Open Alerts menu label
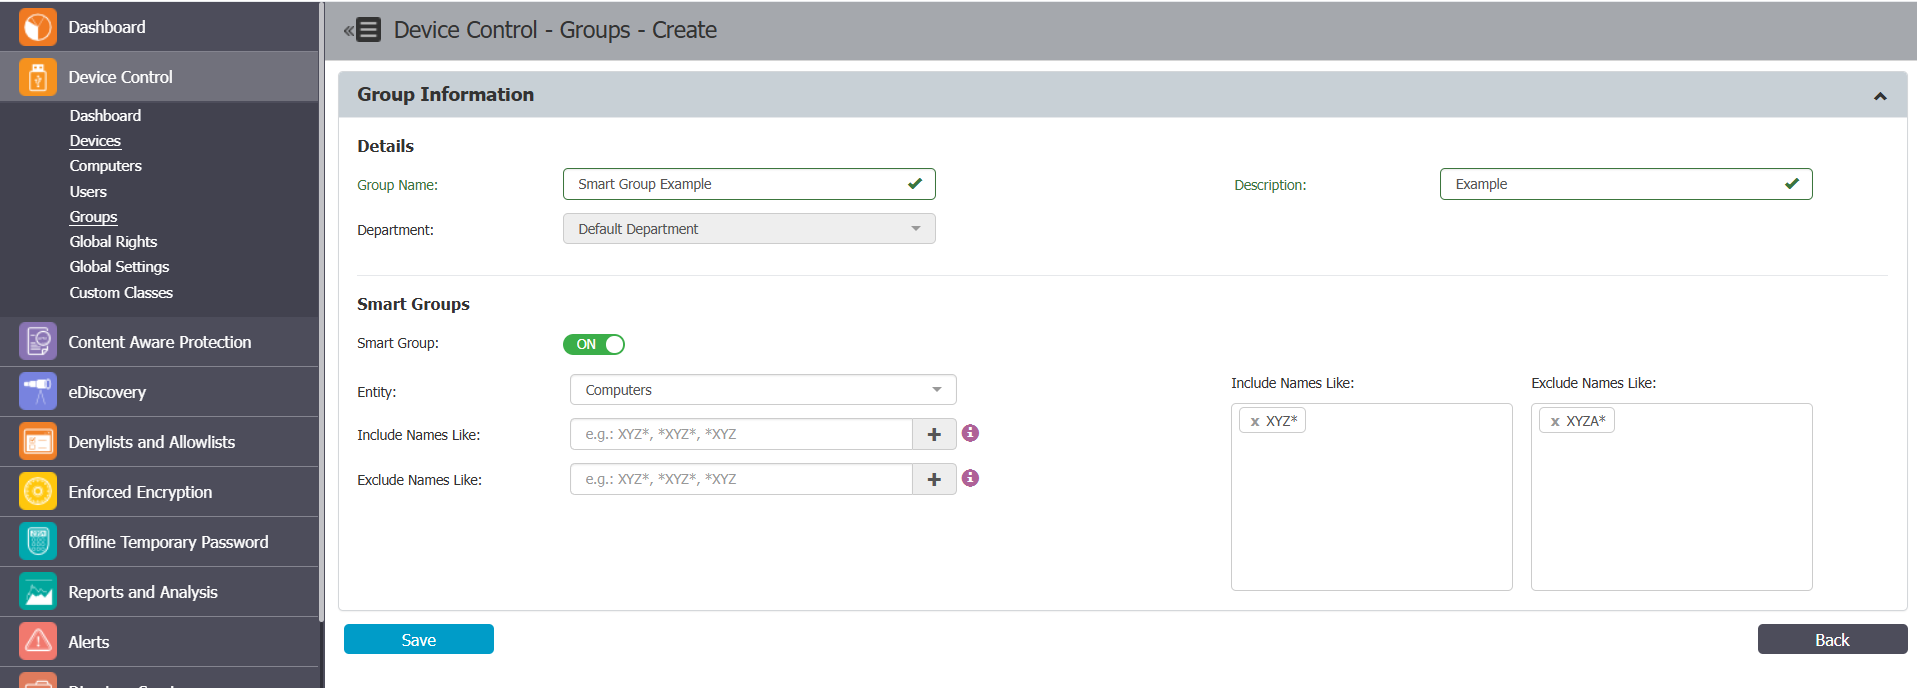The height and width of the screenshot is (688, 1917). pyautogui.click(x=89, y=642)
